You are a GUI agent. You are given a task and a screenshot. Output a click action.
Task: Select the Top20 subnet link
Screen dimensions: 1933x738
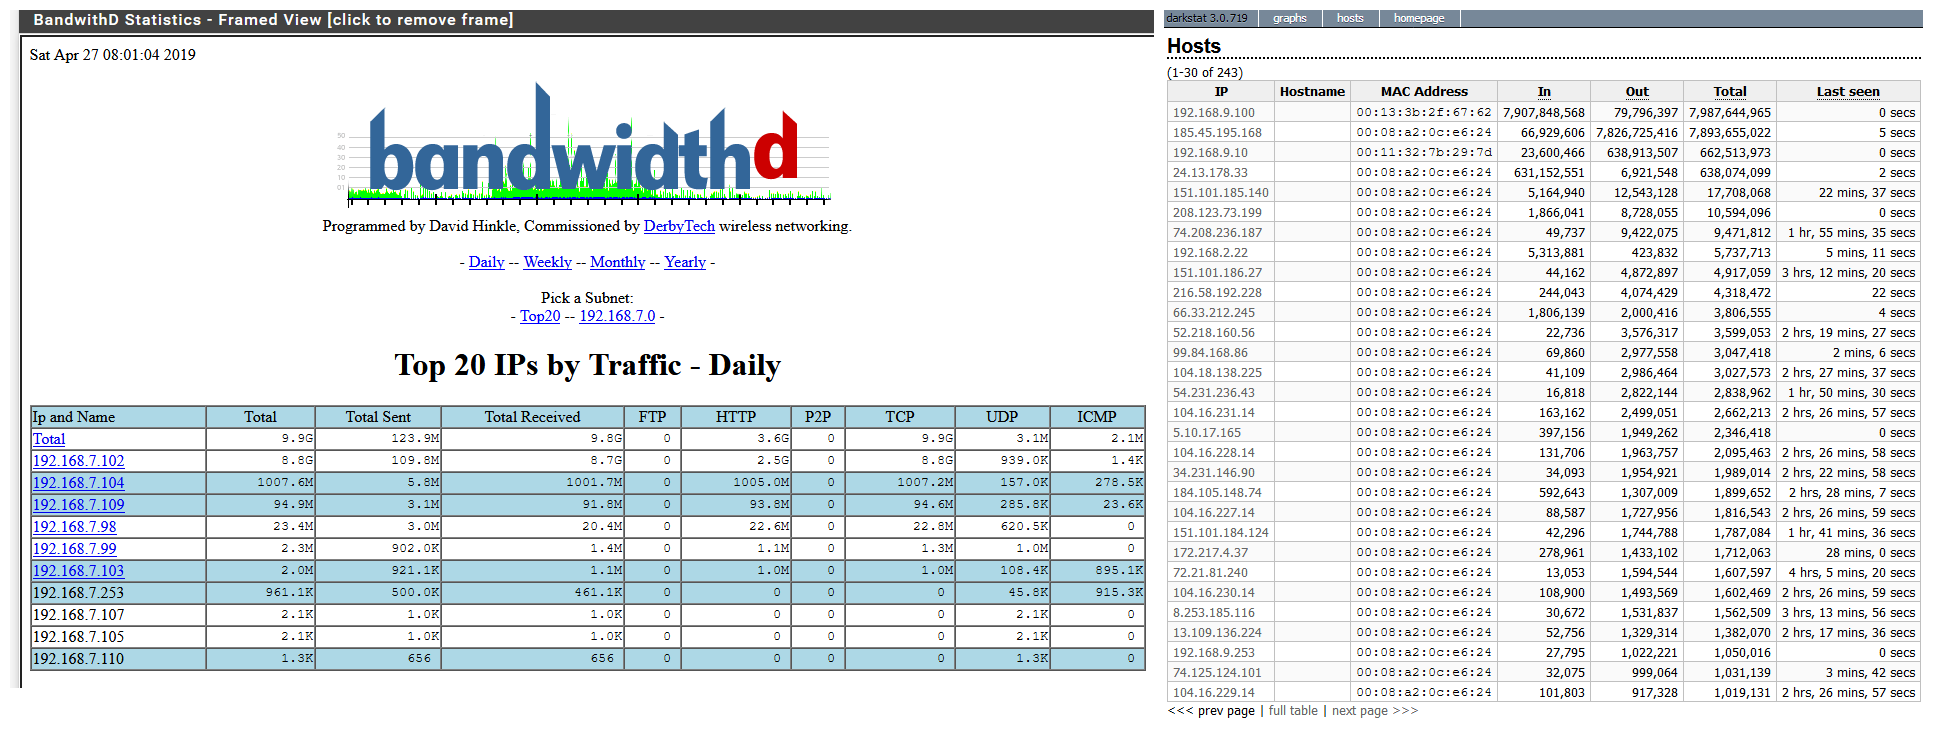pos(540,316)
